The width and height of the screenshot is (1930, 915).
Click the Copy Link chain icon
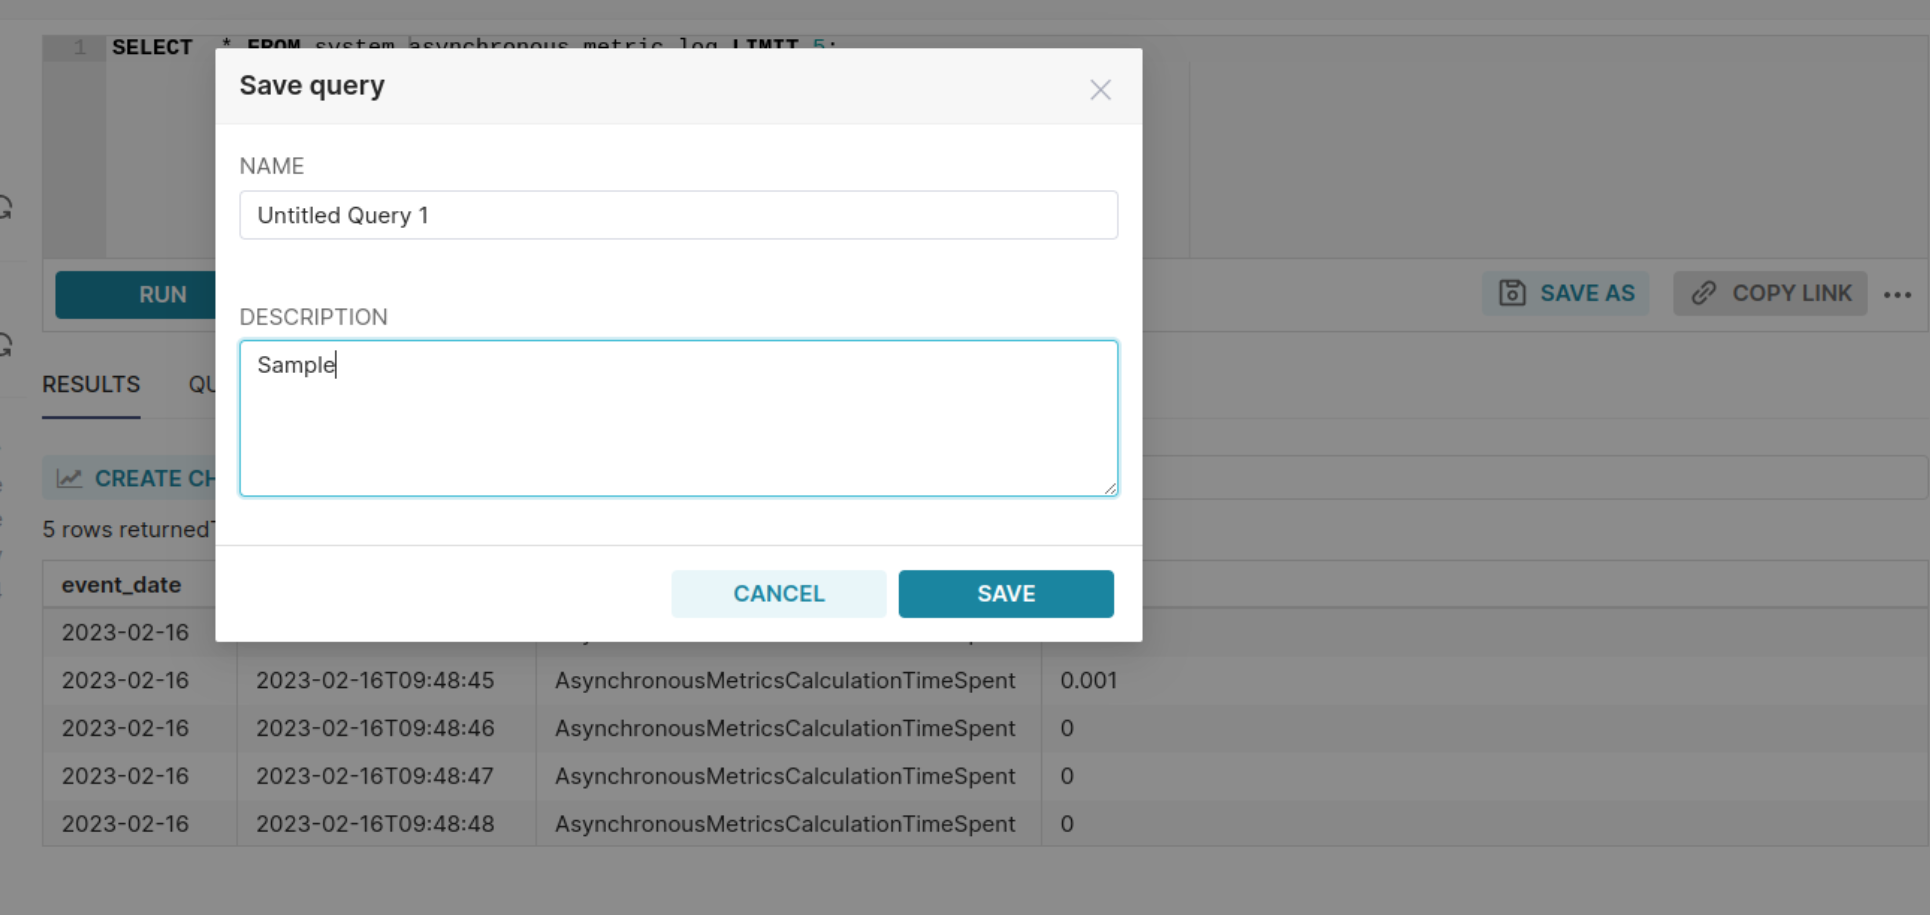click(x=1703, y=292)
